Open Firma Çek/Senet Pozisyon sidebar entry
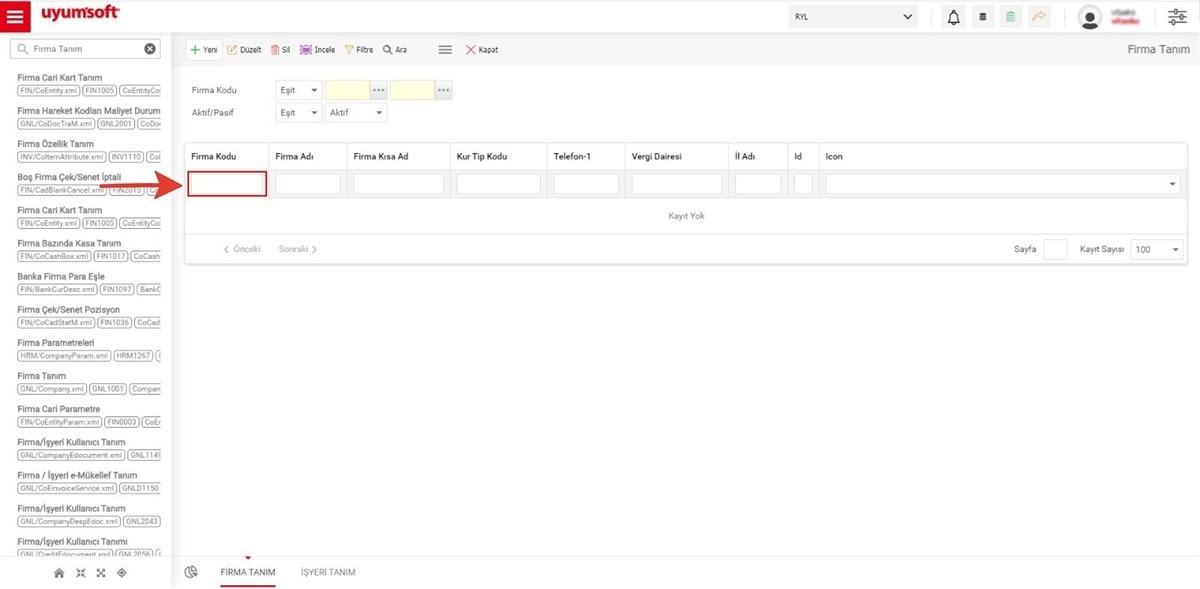 tap(69, 310)
